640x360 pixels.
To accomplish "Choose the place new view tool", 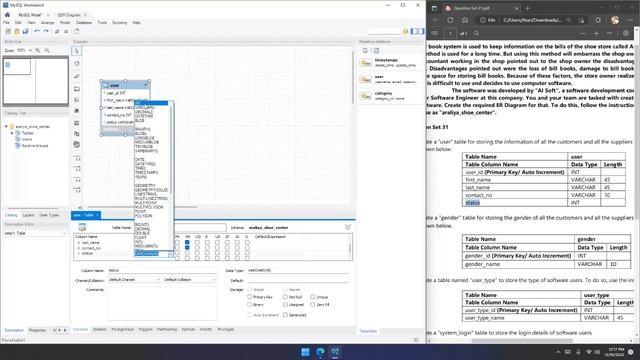I will point(77,134).
